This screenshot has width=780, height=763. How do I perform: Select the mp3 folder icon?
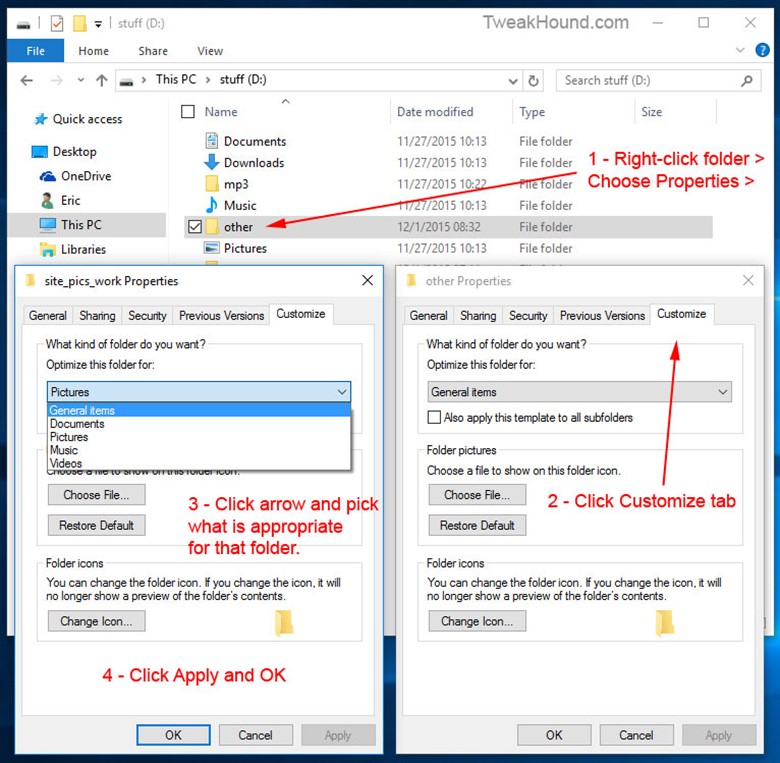coord(211,184)
